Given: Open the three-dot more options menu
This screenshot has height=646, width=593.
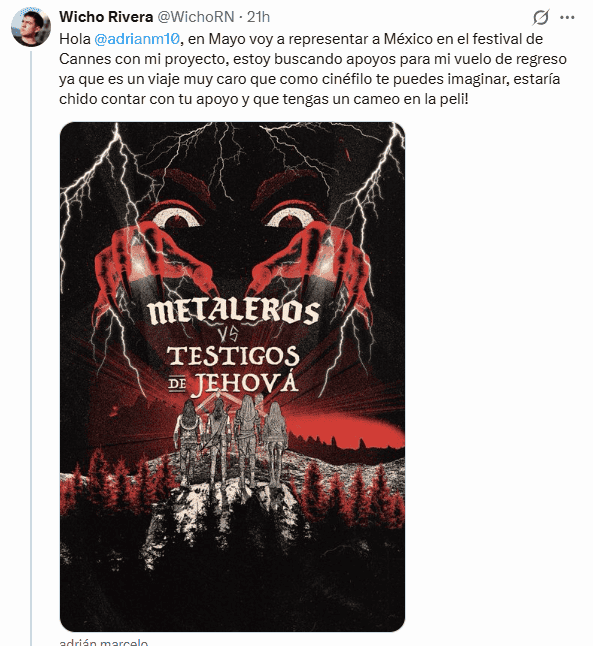Looking at the screenshot, I should (567, 17).
